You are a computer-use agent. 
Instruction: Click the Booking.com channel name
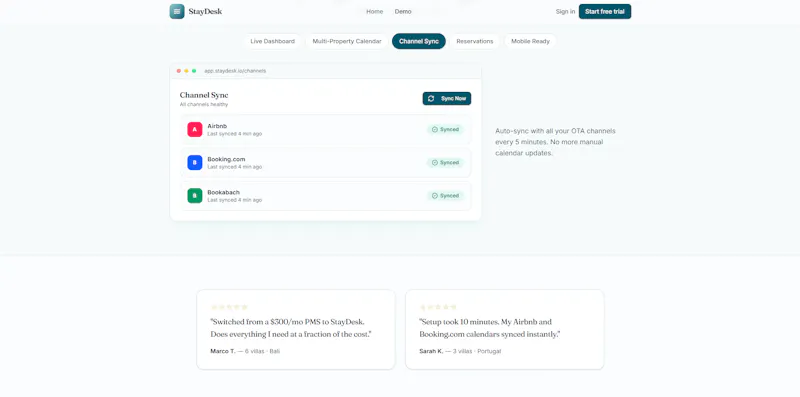(x=227, y=159)
